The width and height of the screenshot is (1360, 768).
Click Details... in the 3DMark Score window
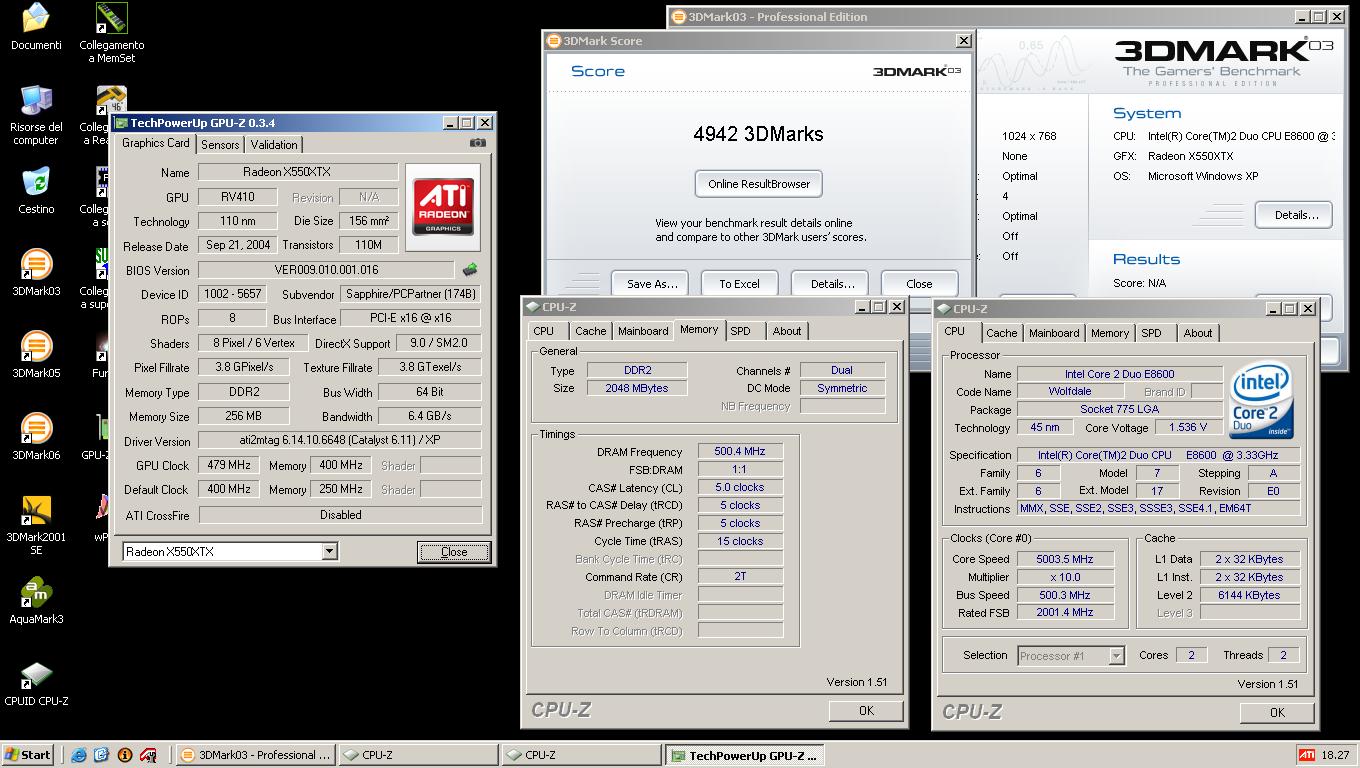[x=832, y=284]
